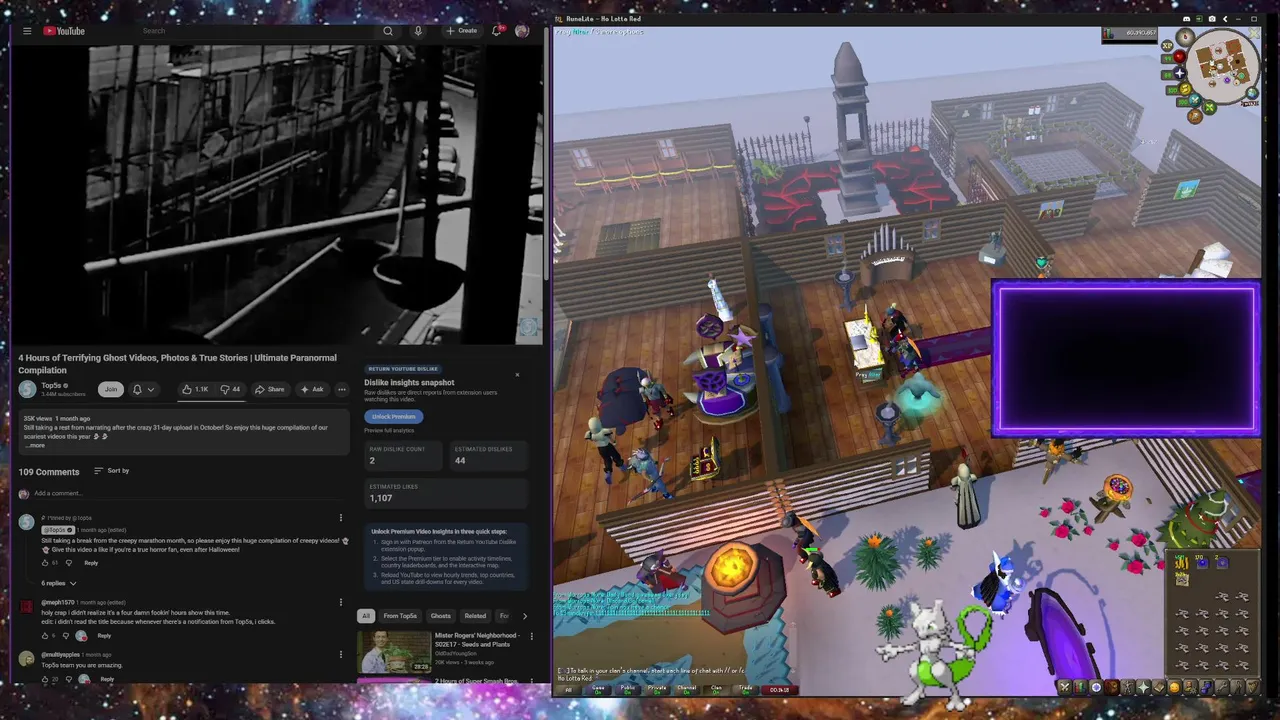Image resolution: width=1280 pixels, height=720 pixels.
Task: Select the Public chat tab
Action: (627, 689)
